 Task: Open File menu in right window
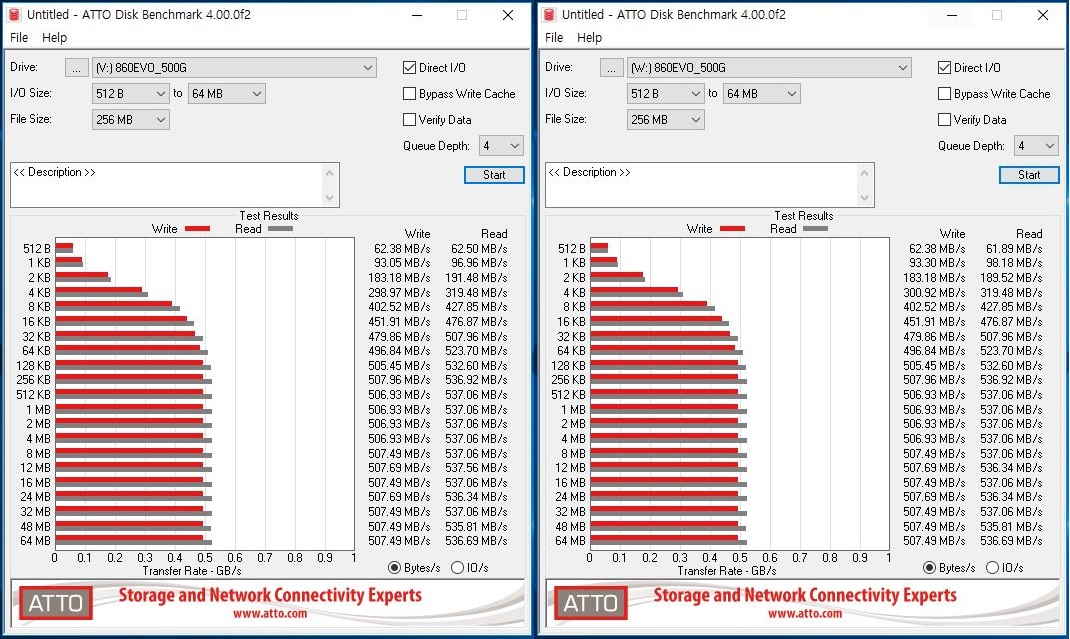[554, 38]
